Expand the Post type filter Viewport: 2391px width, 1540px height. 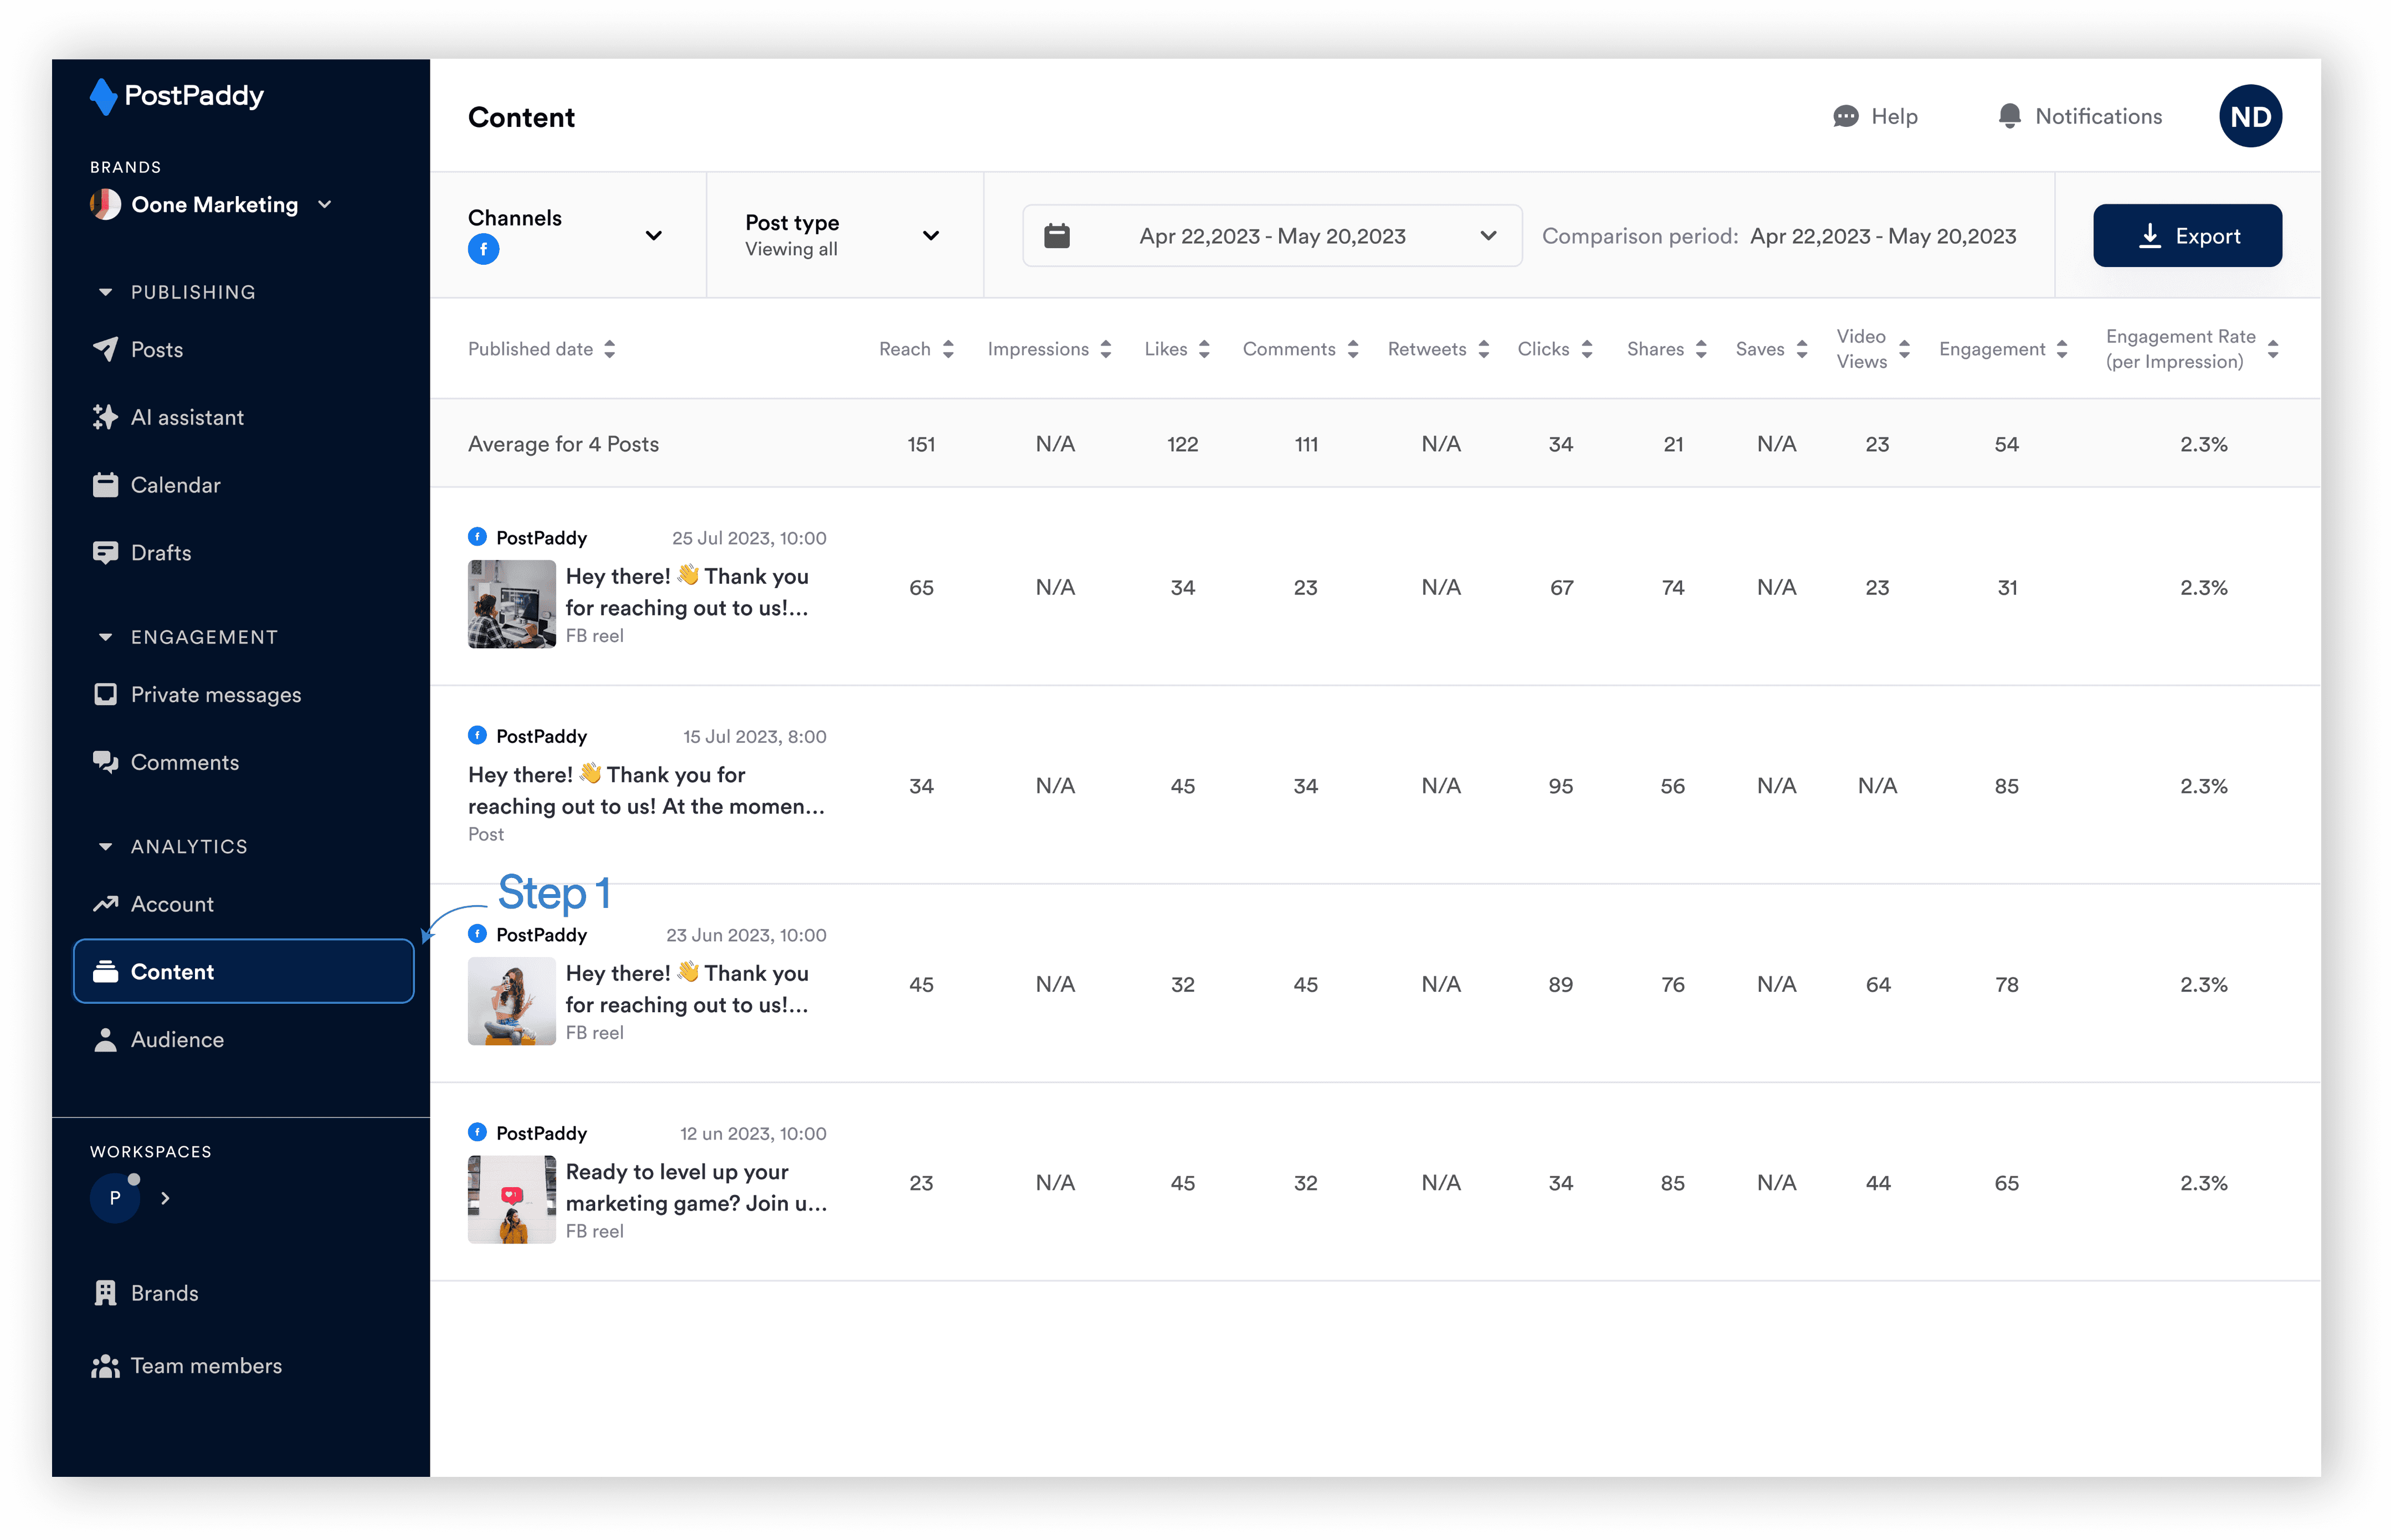(x=930, y=236)
